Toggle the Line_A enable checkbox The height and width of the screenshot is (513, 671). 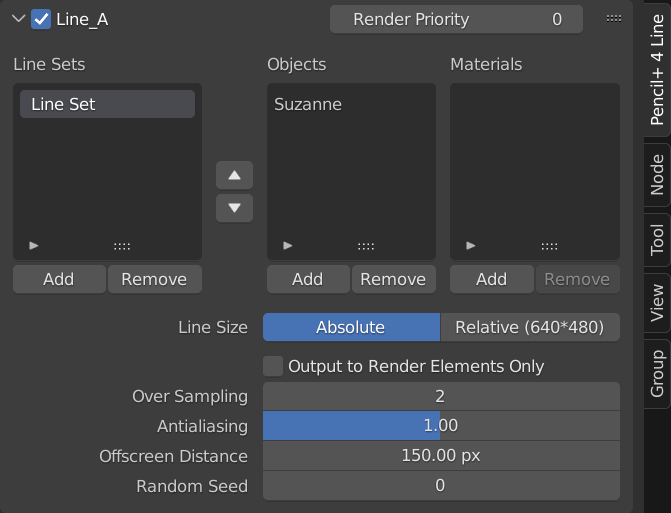pyautogui.click(x=42, y=19)
